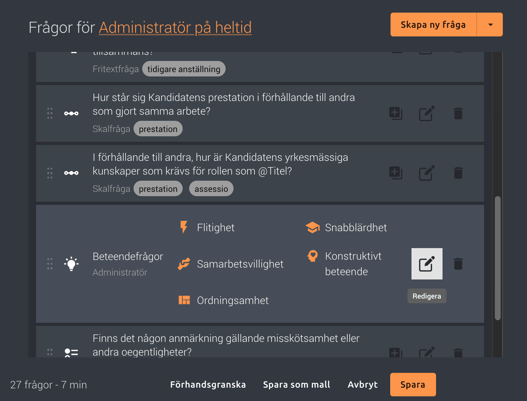Screen dimensions: 527x401
Task: Save with the orange Spara button
Action: (413, 385)
